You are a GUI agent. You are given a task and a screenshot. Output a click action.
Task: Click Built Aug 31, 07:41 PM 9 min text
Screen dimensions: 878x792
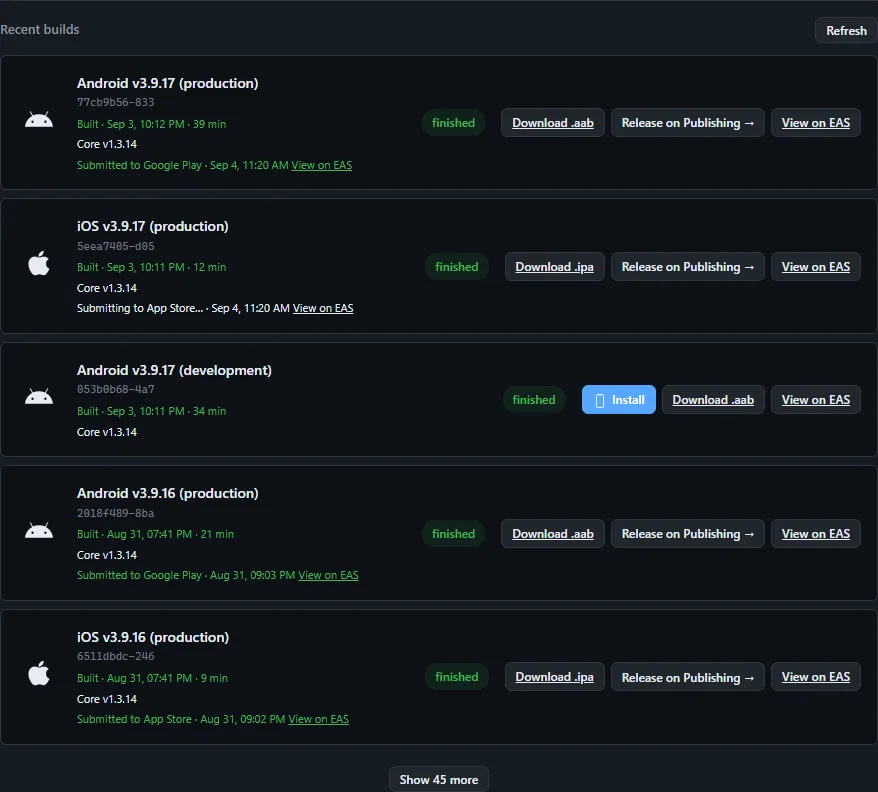click(x=152, y=678)
